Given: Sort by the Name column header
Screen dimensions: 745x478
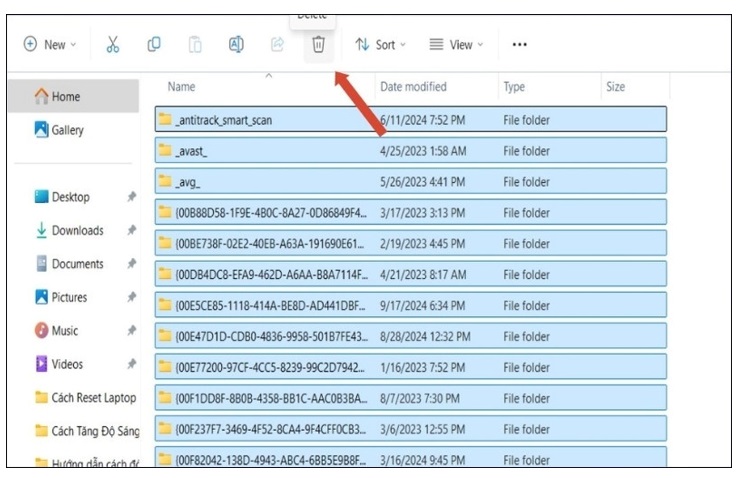Looking at the screenshot, I should [x=182, y=87].
